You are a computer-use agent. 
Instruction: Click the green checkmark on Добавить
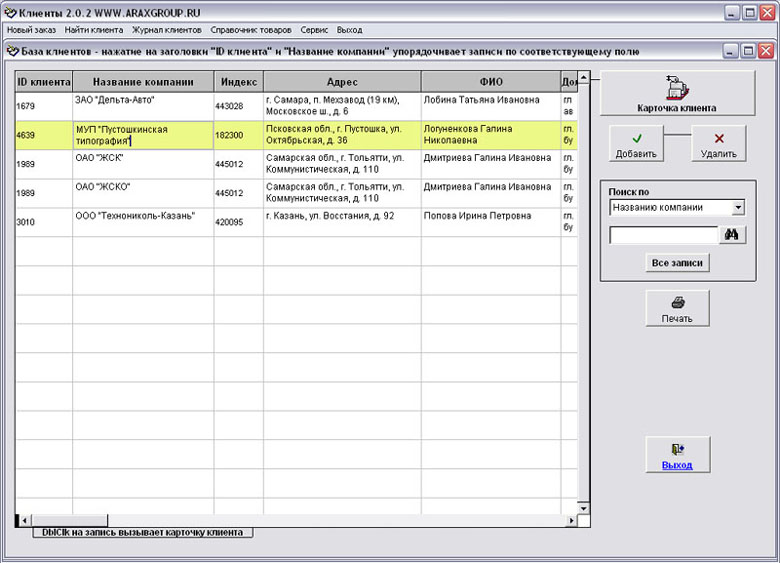coord(636,138)
